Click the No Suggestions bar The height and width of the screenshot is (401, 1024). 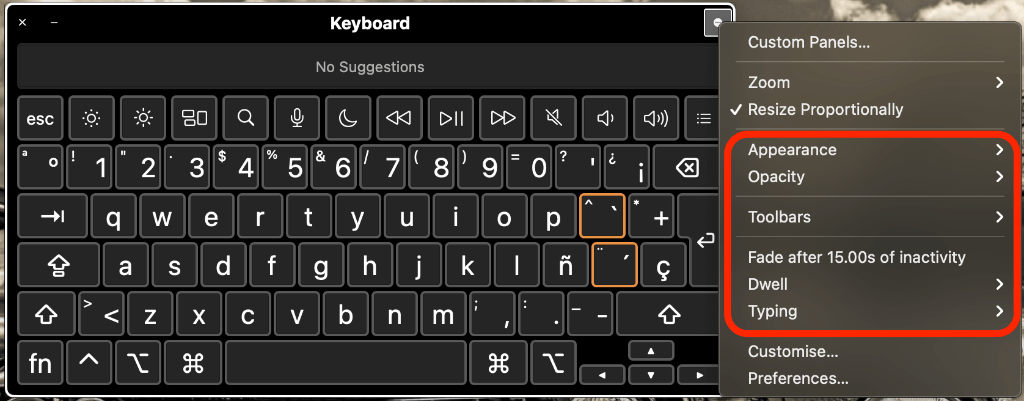(x=370, y=67)
